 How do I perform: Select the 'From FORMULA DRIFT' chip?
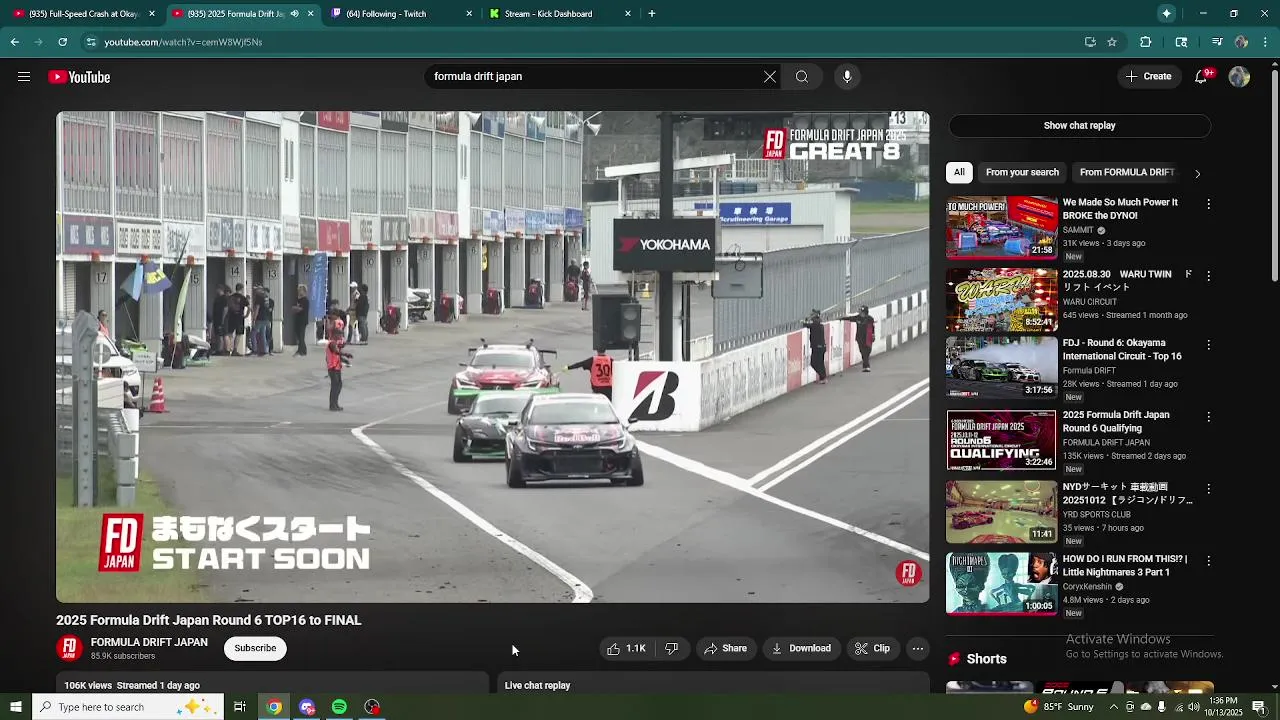[1127, 172]
